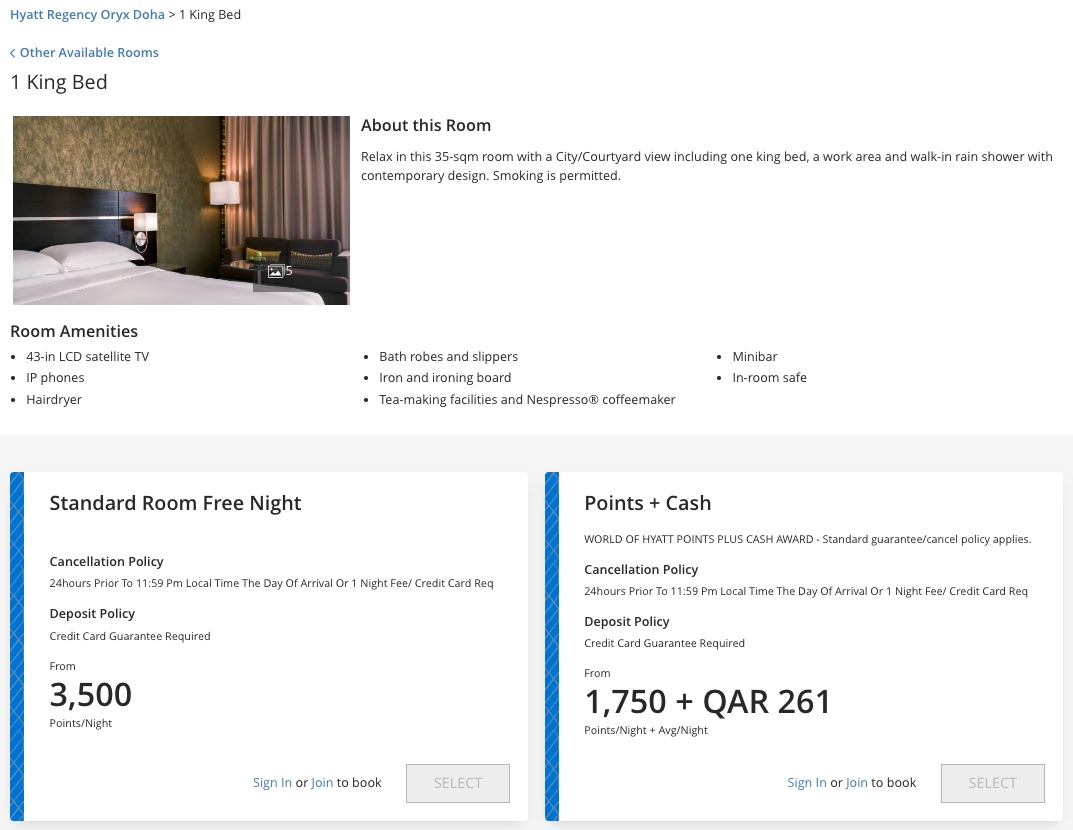Join Hyatt from the Standard Room card
Viewport: 1073px width, 830px height.
pos(322,782)
